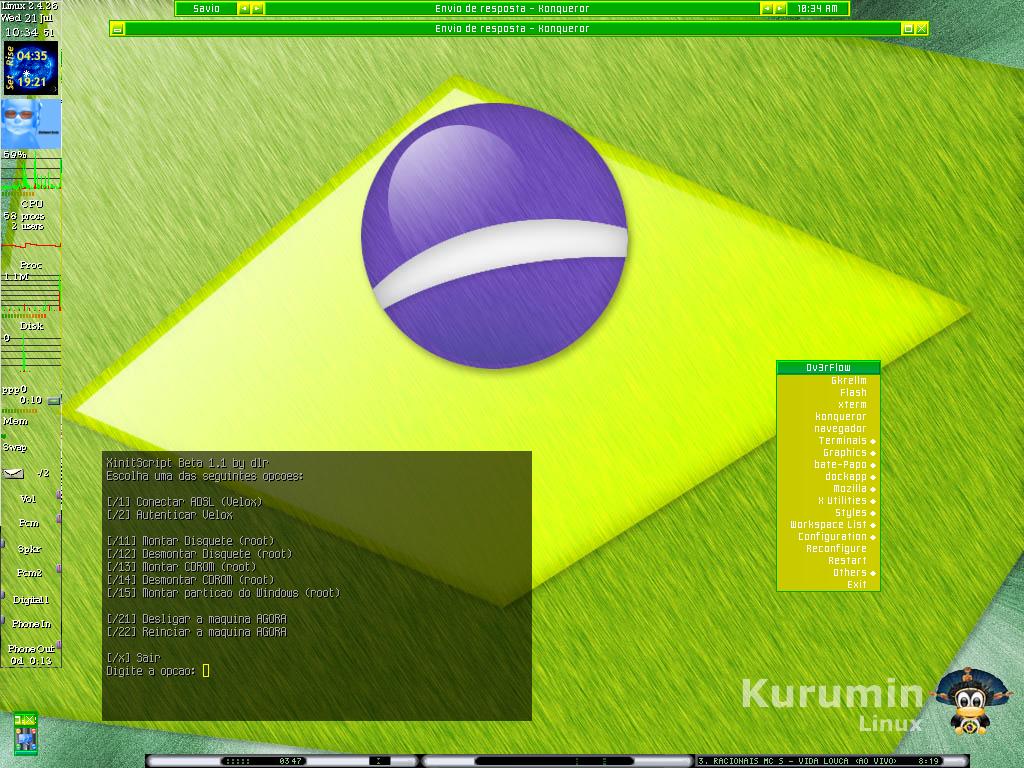This screenshot has height=768, width=1024.
Task: Click the Pcm2 mixer slider knob
Action: pyautogui.click(x=59, y=569)
